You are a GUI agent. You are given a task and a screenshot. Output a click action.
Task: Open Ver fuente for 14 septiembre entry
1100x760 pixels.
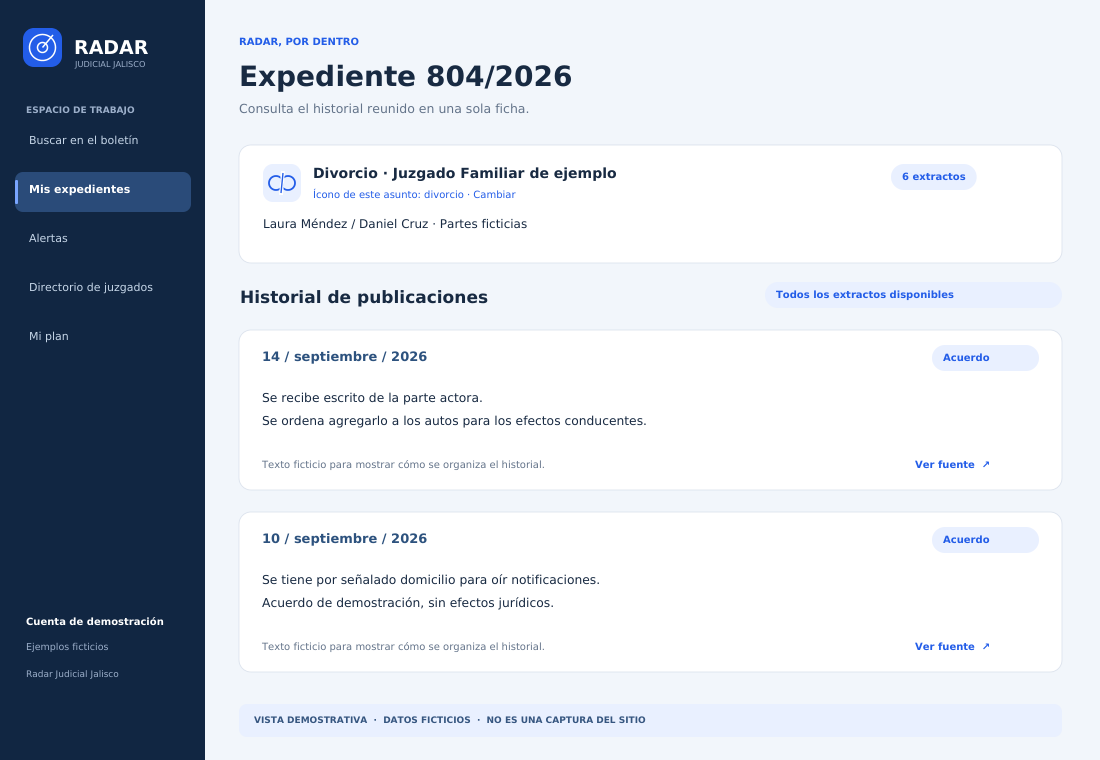point(952,465)
